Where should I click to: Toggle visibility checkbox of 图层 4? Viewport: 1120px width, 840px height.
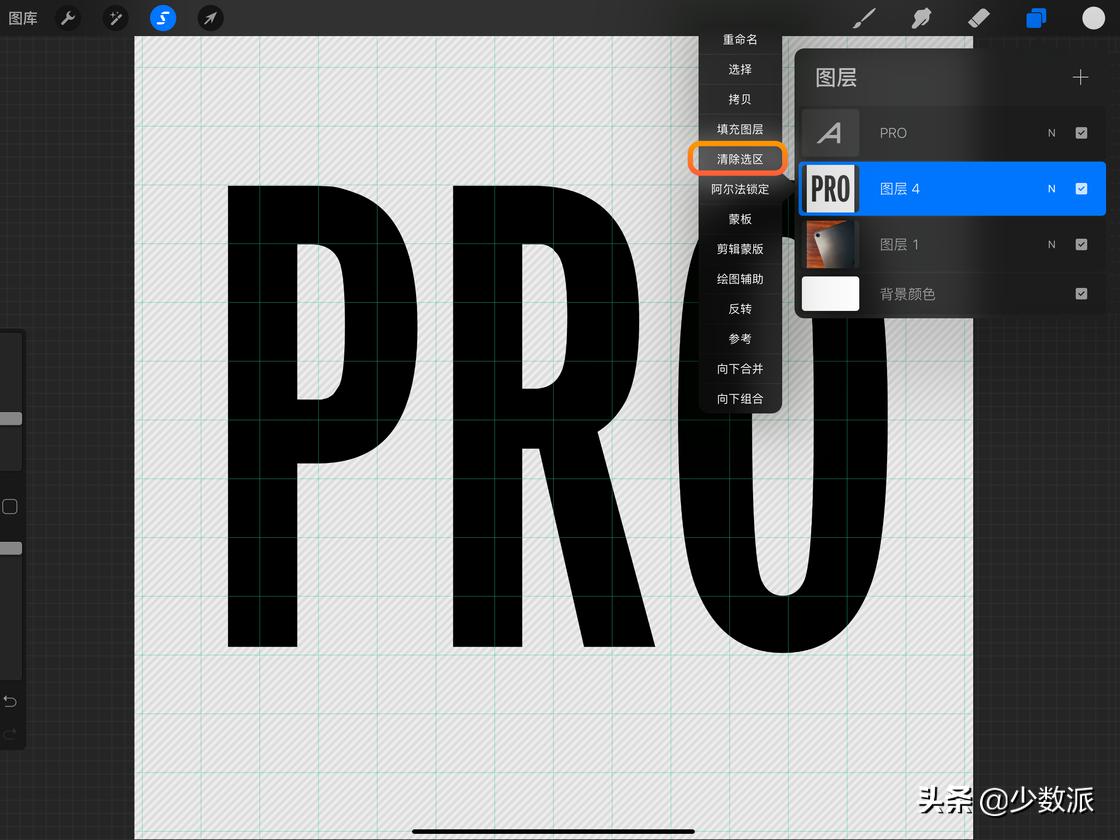click(1081, 189)
